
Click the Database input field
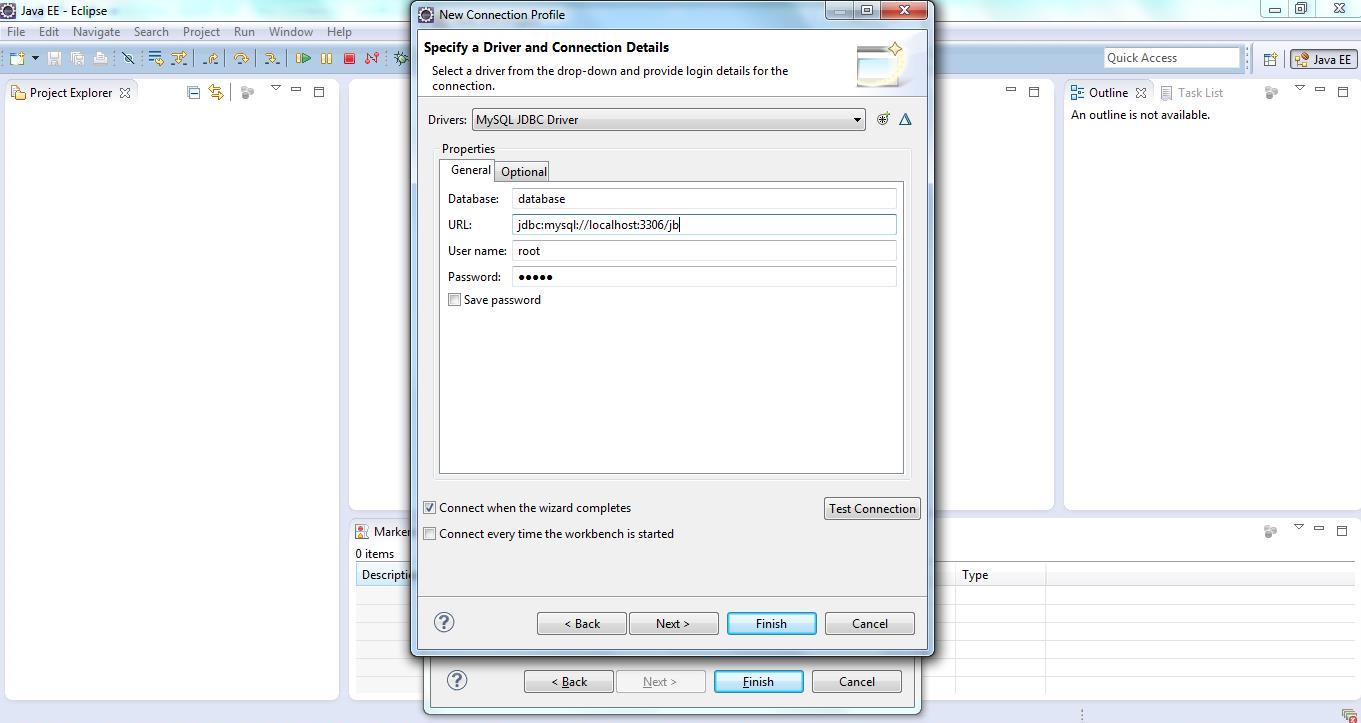tap(704, 199)
